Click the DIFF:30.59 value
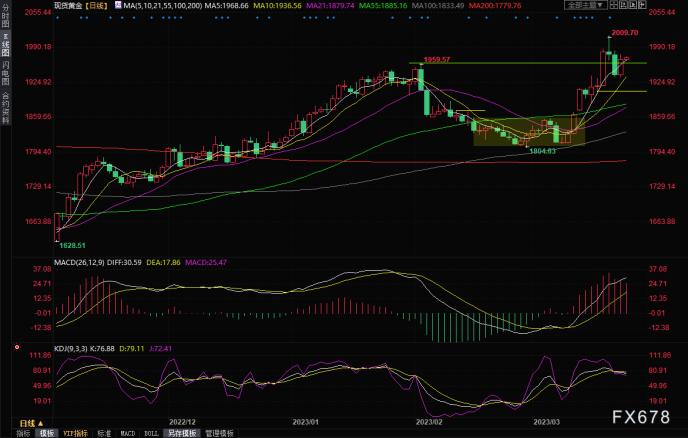This screenshot has height=438, width=688. coord(124,262)
